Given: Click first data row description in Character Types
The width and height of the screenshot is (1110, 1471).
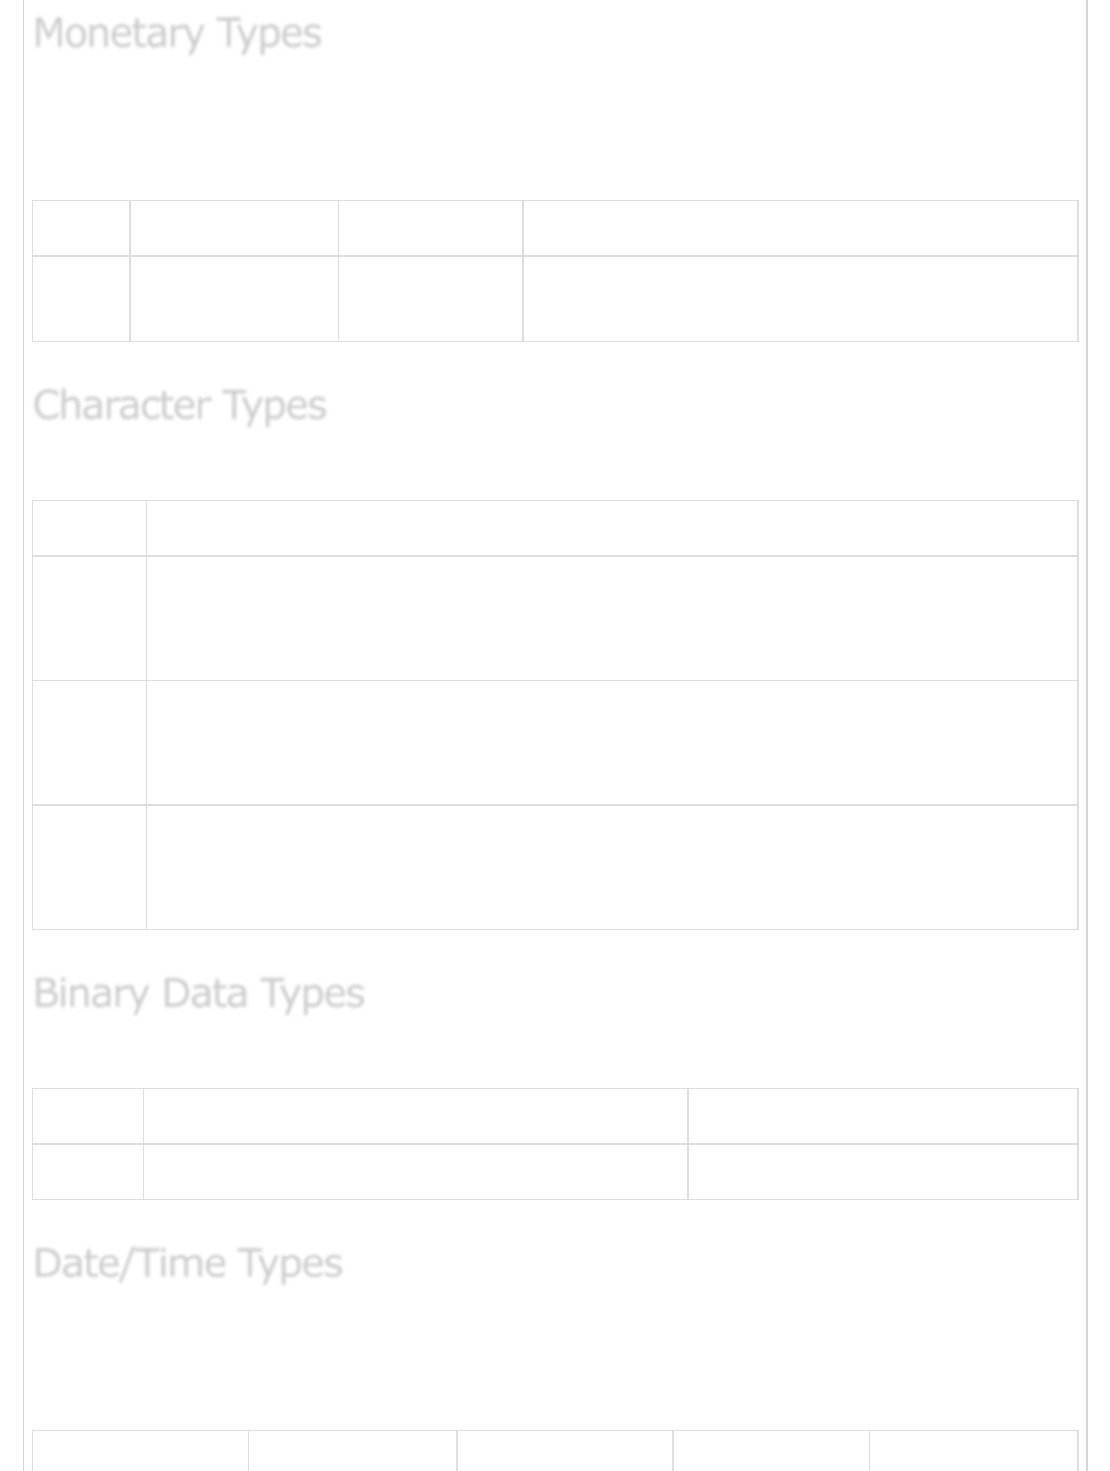Looking at the screenshot, I should (612, 618).
